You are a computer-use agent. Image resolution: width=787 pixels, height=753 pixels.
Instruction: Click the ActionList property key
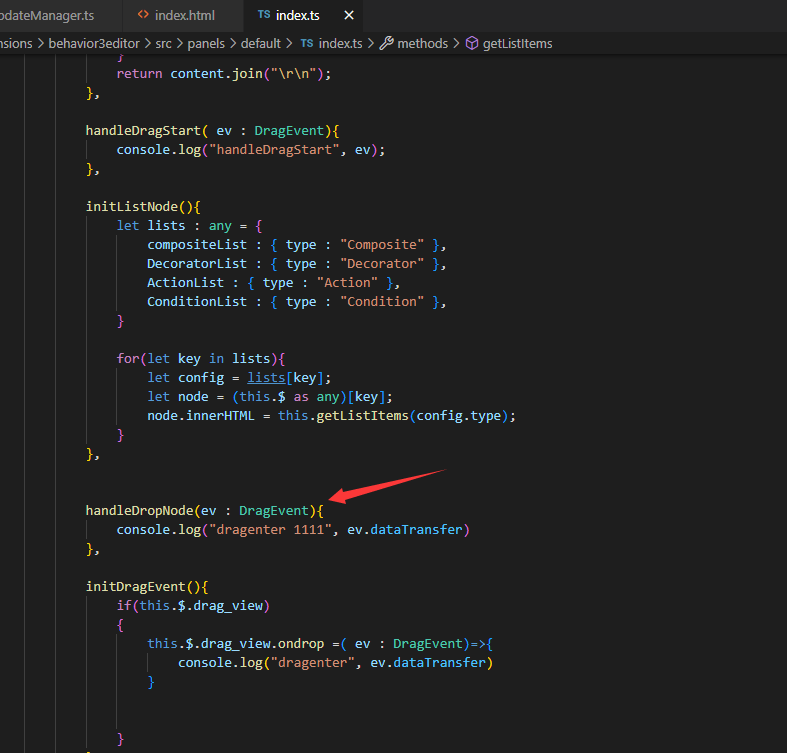185,283
